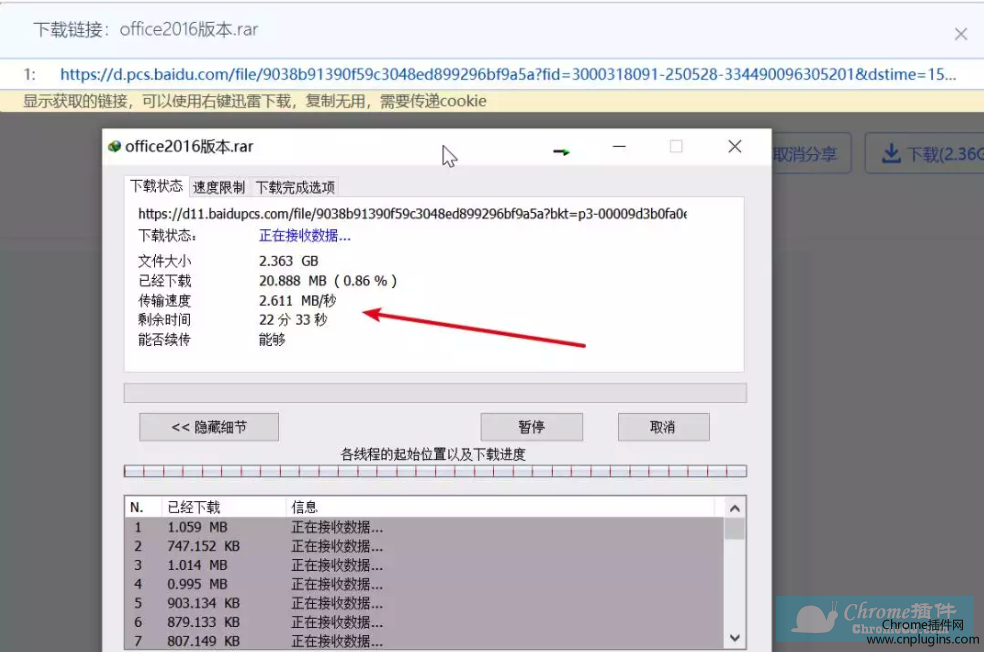Click the 取消分享 button in background page
The image size is (984, 652).
click(811, 154)
